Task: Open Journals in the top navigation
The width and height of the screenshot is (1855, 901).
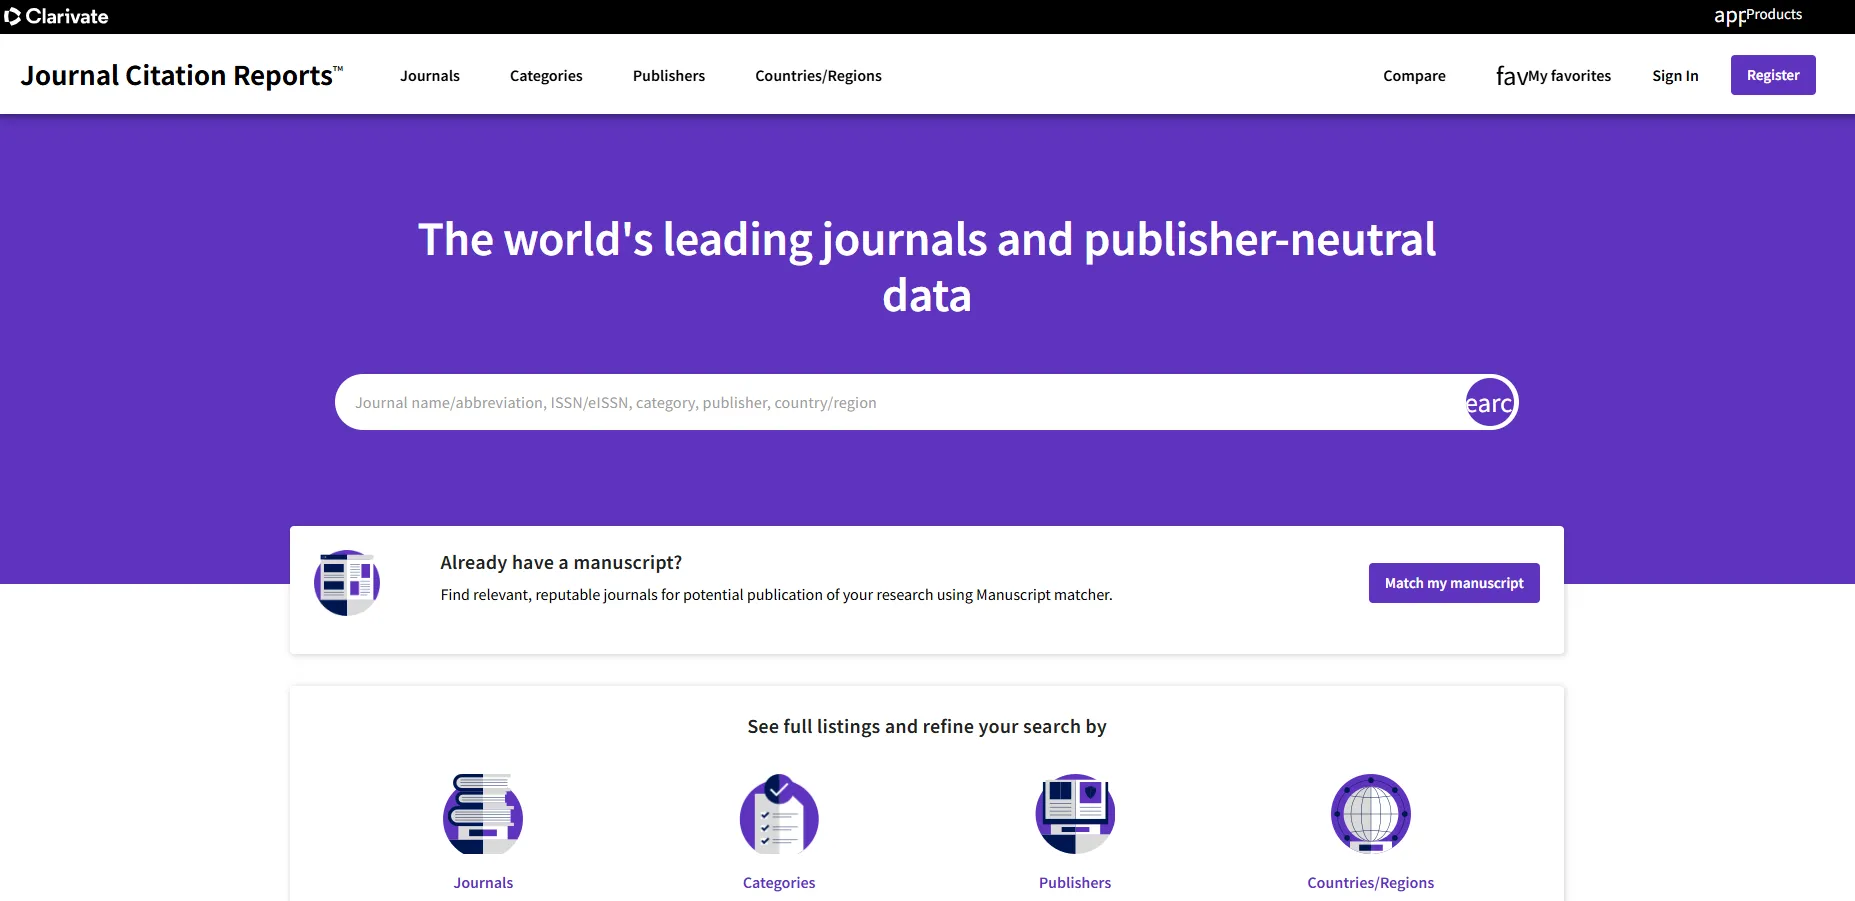Action: click(430, 76)
